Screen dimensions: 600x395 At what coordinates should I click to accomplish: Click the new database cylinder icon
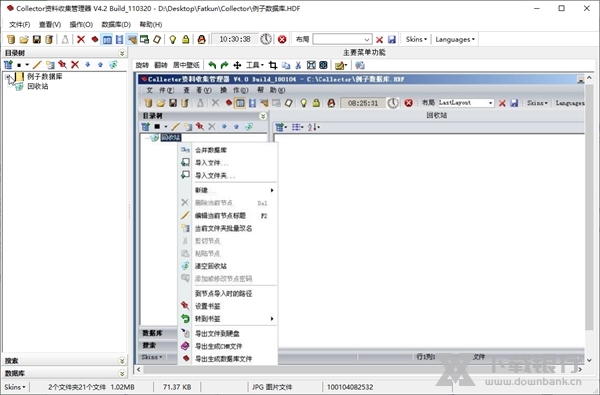click(11, 39)
